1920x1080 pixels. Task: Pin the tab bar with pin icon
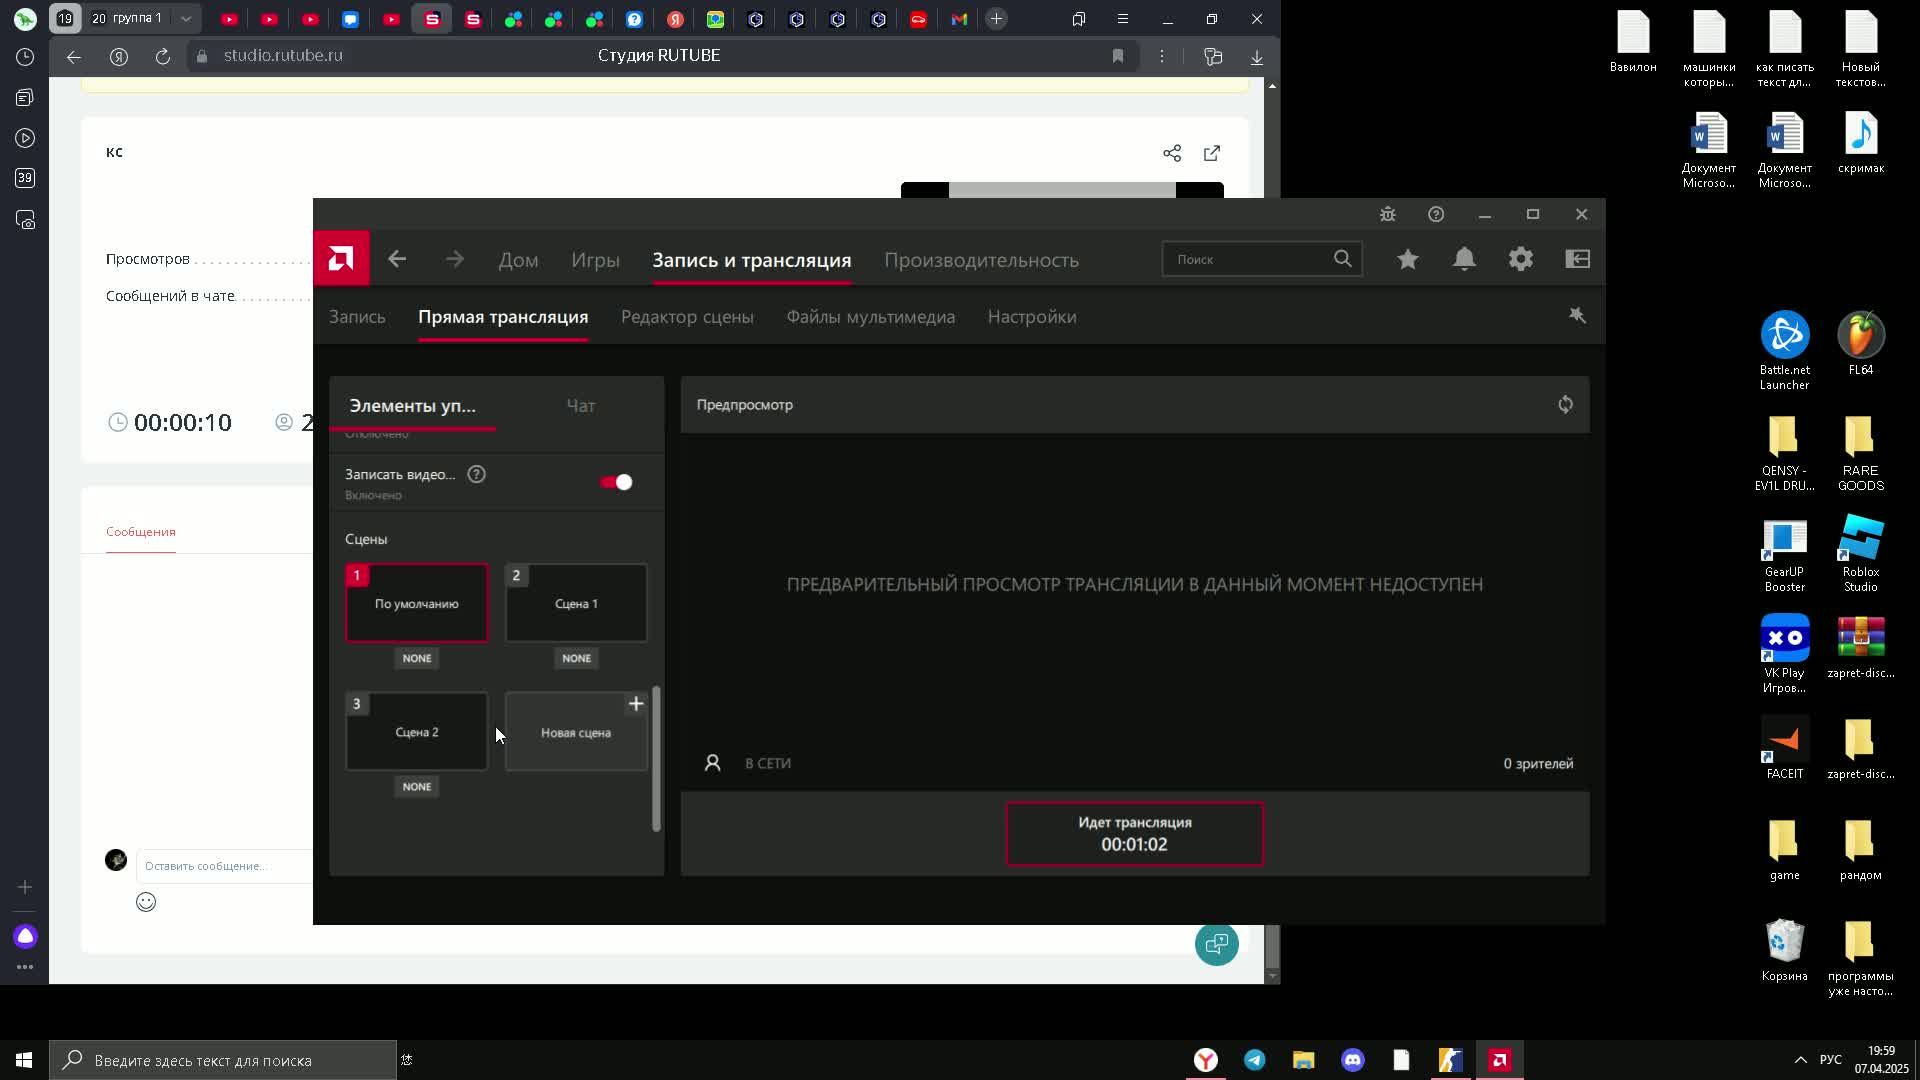(x=1577, y=316)
